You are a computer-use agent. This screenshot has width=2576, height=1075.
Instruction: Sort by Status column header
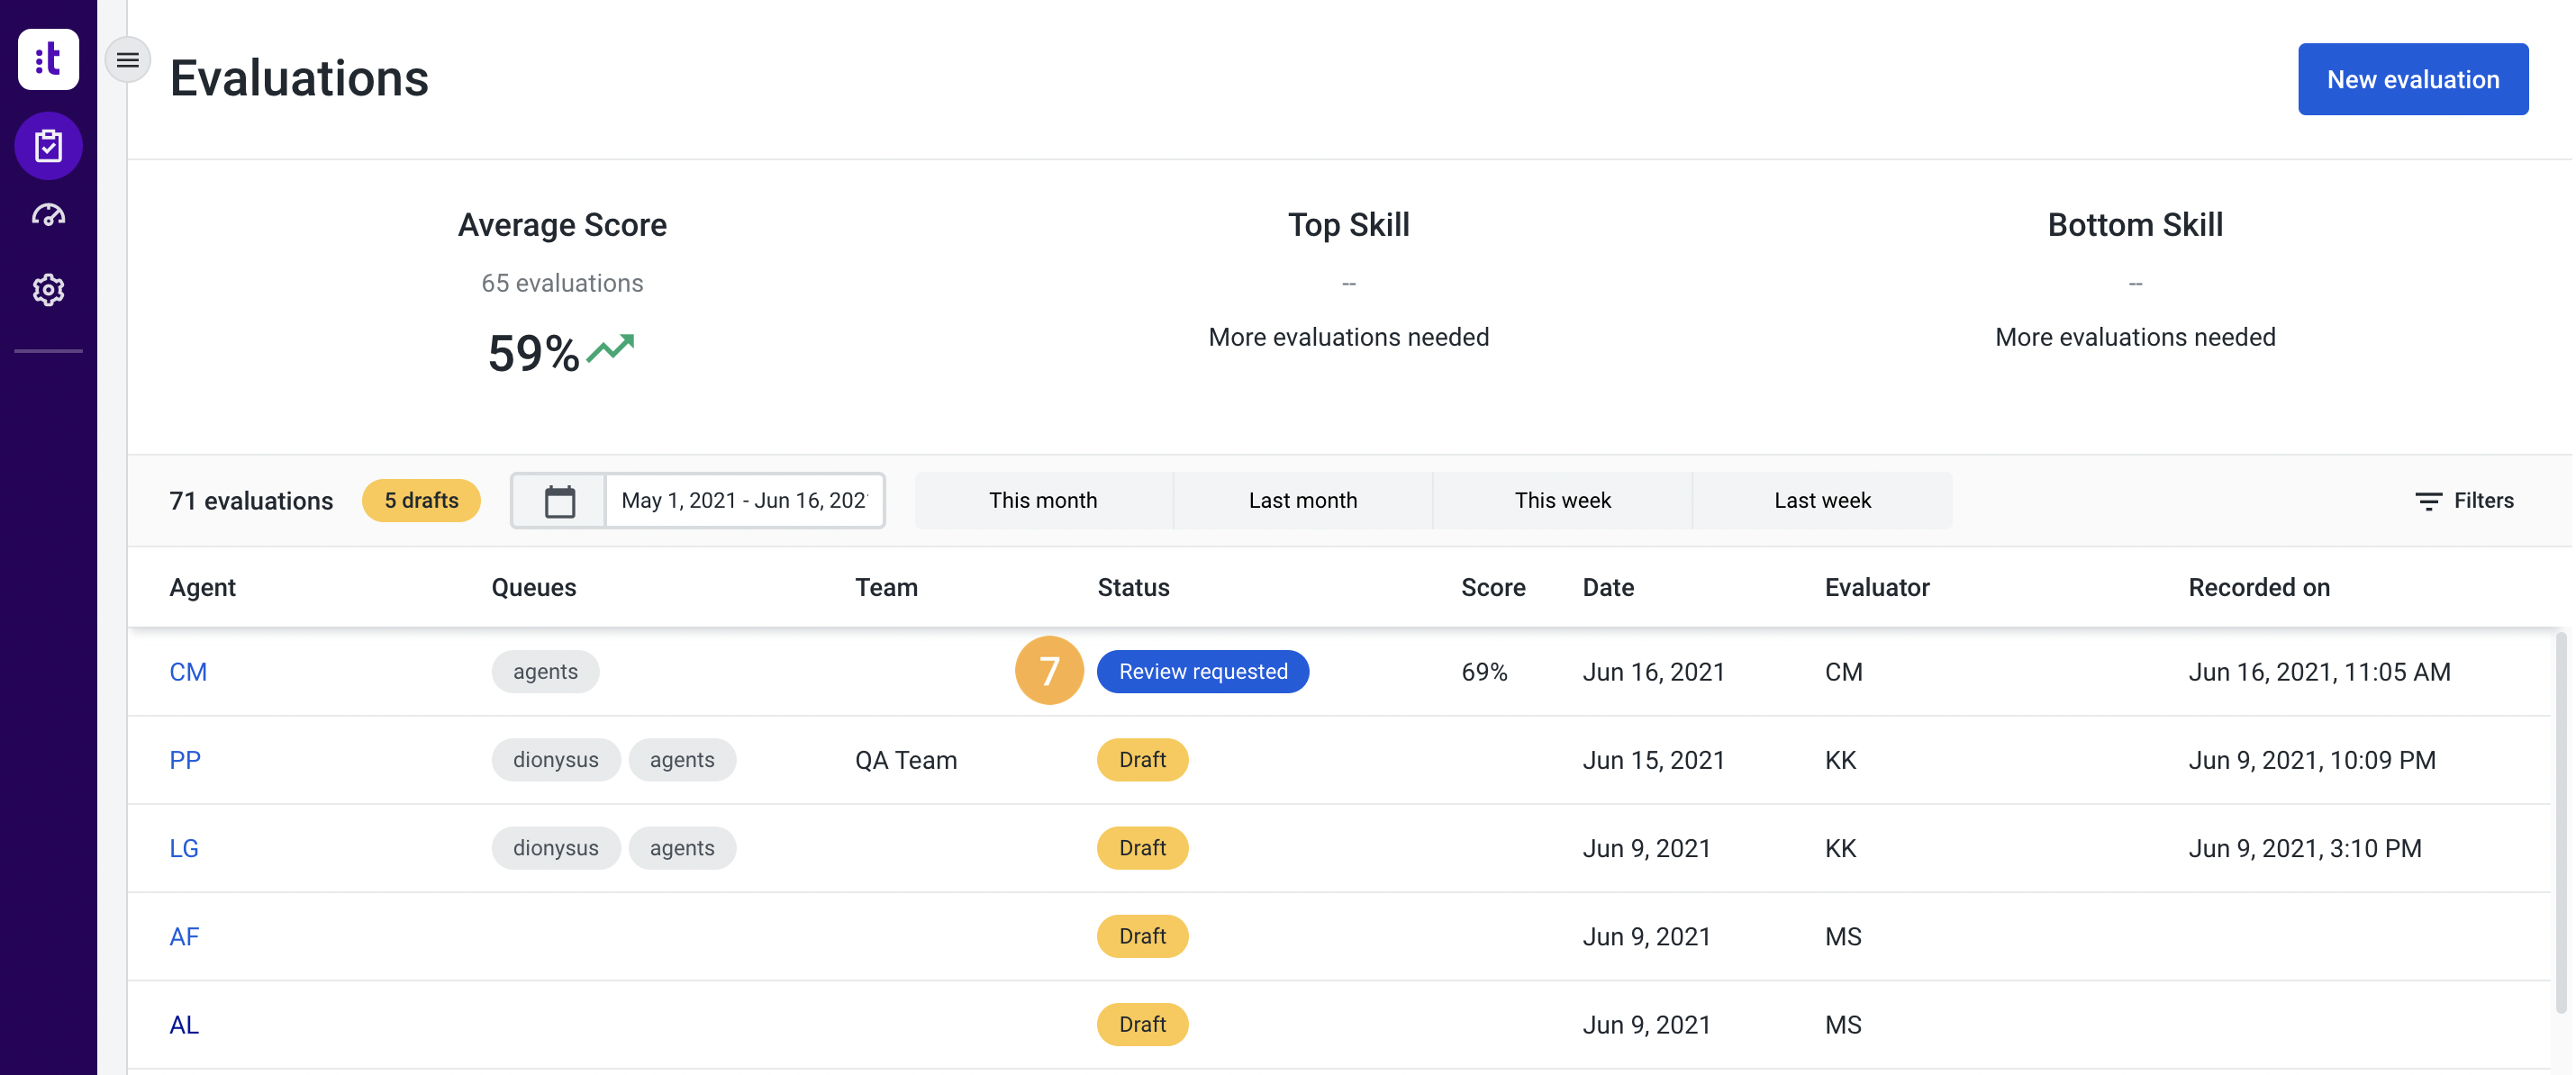[x=1133, y=587]
